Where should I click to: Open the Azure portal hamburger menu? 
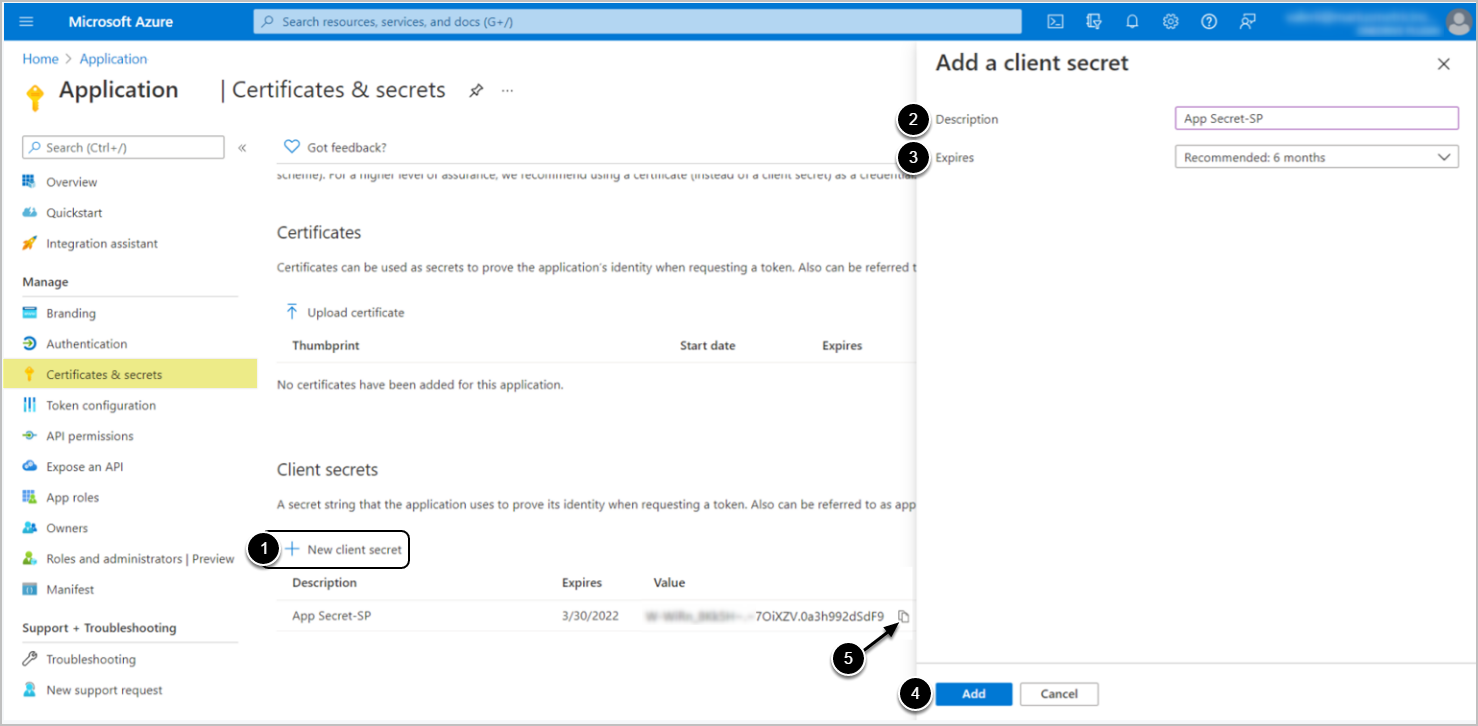(x=26, y=21)
